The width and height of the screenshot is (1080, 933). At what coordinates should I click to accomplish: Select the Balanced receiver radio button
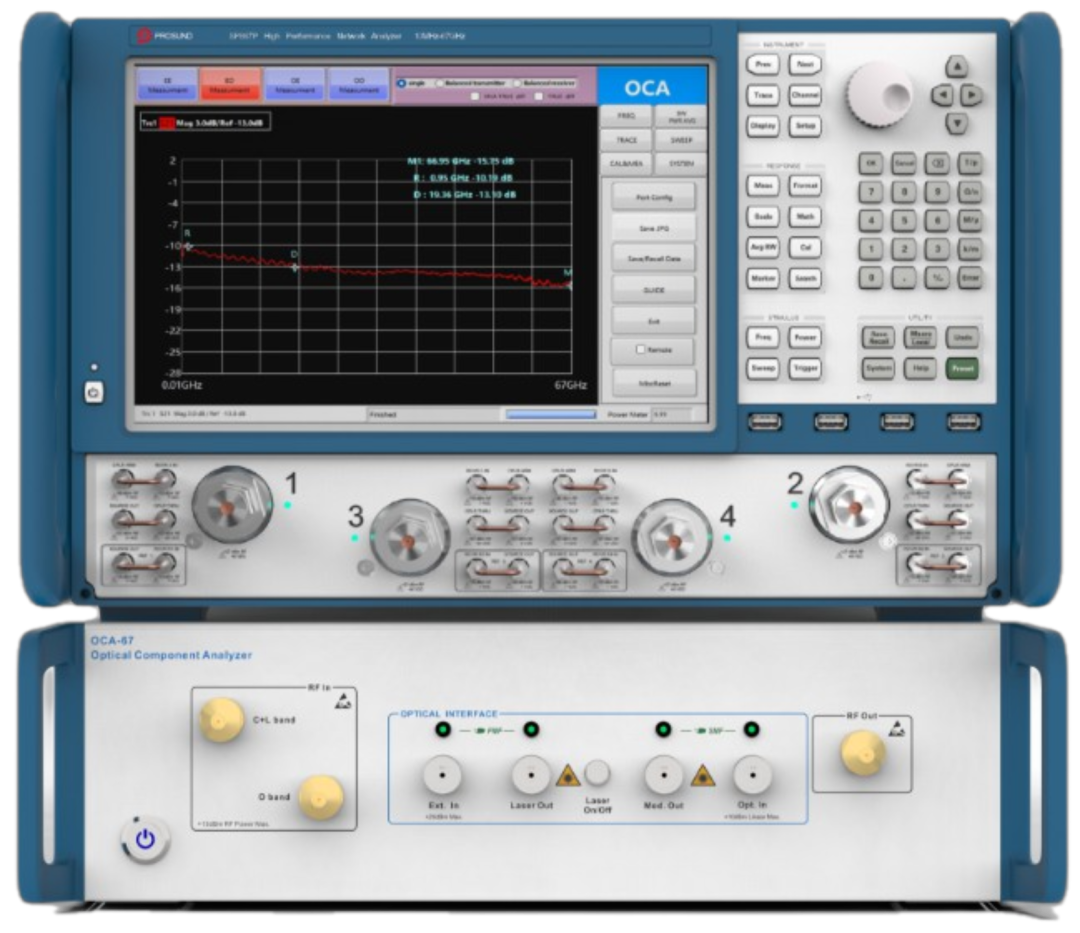(518, 83)
